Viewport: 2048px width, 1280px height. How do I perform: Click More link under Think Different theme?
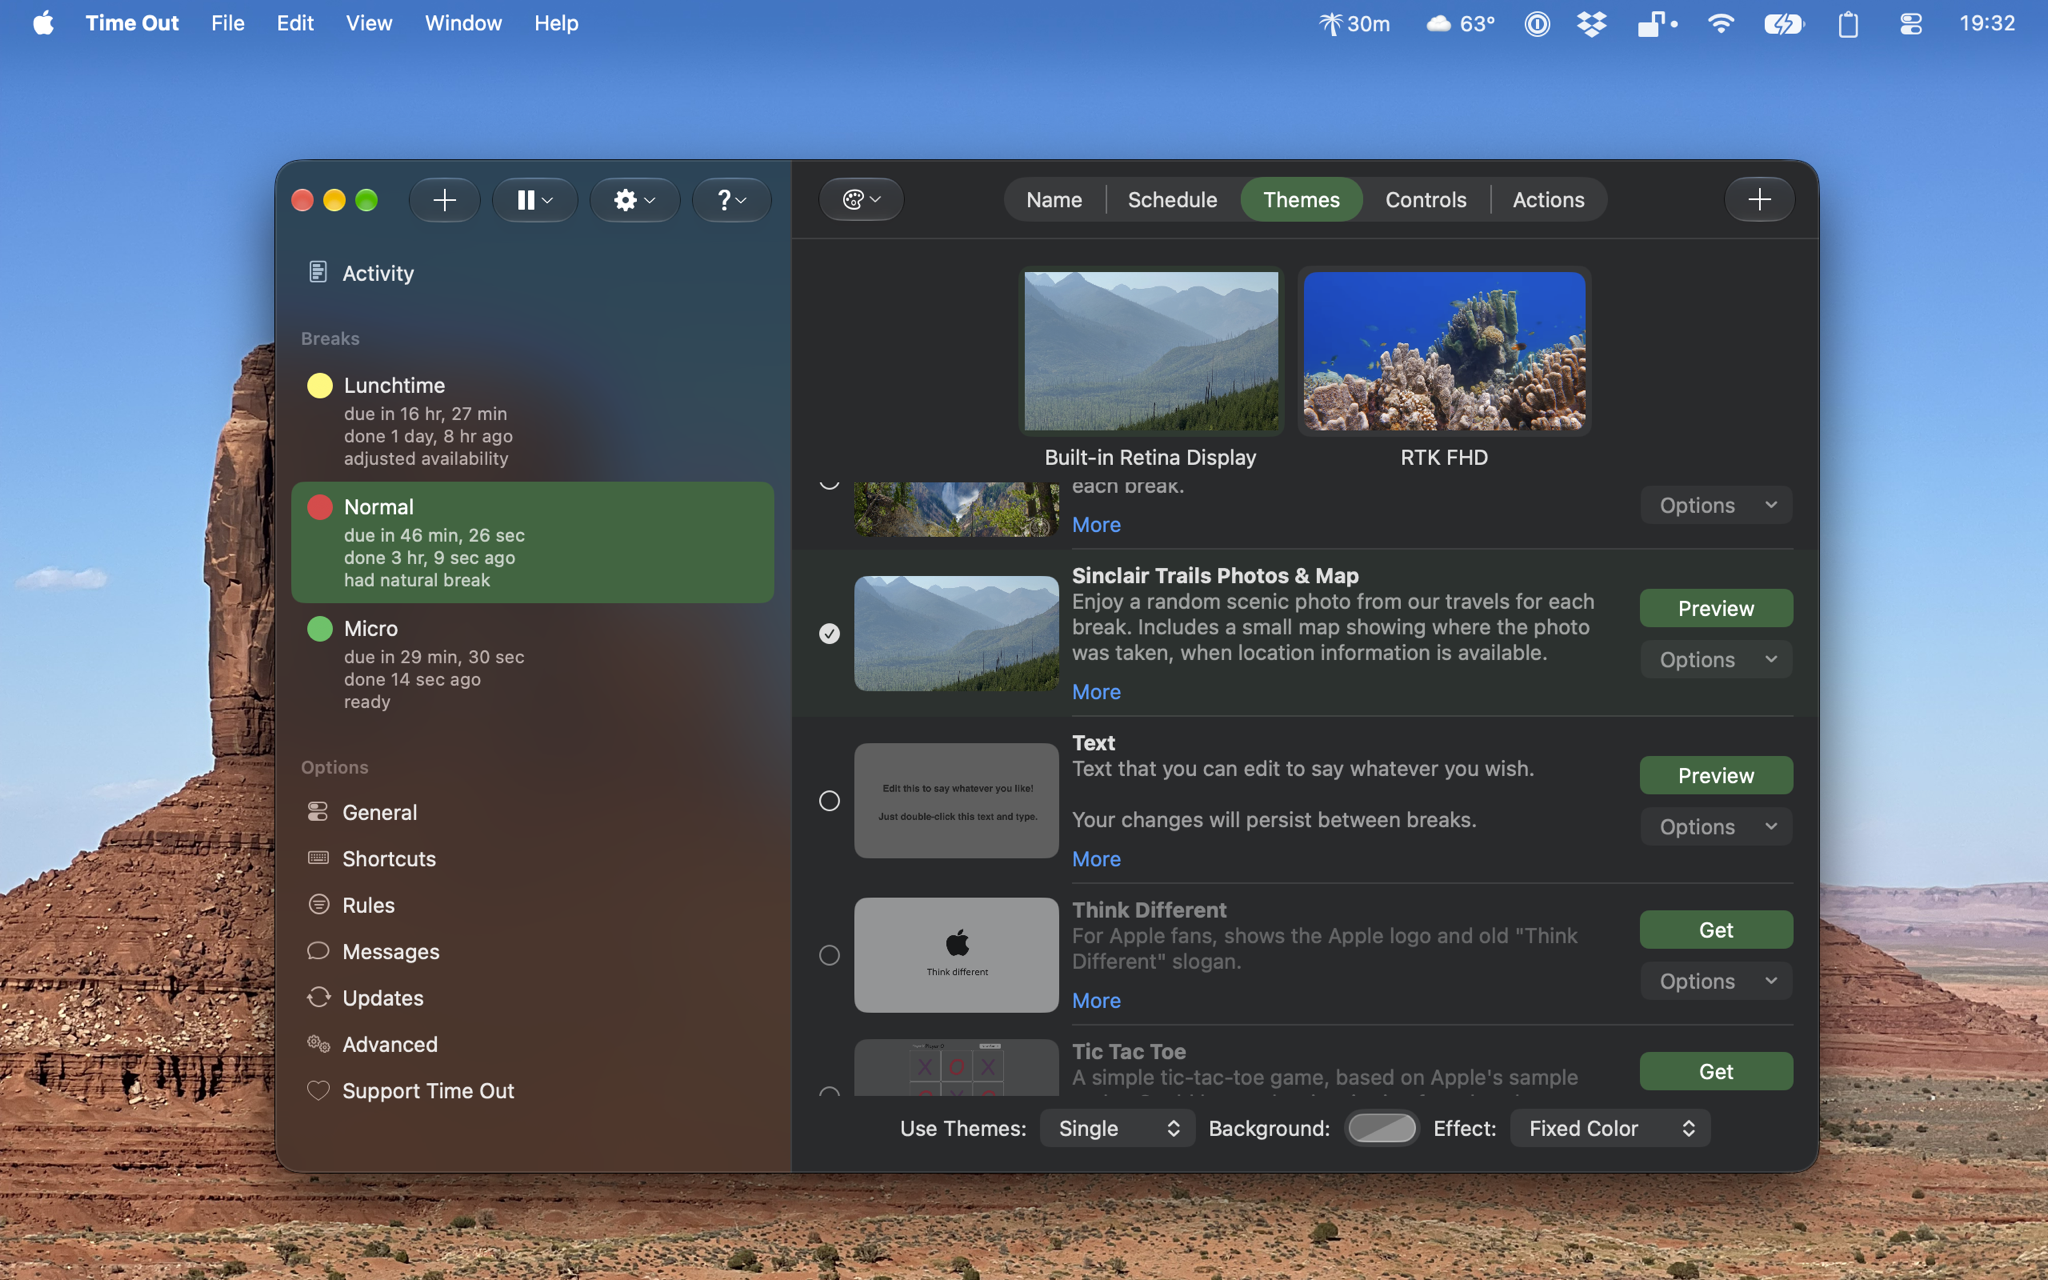pyautogui.click(x=1096, y=1001)
